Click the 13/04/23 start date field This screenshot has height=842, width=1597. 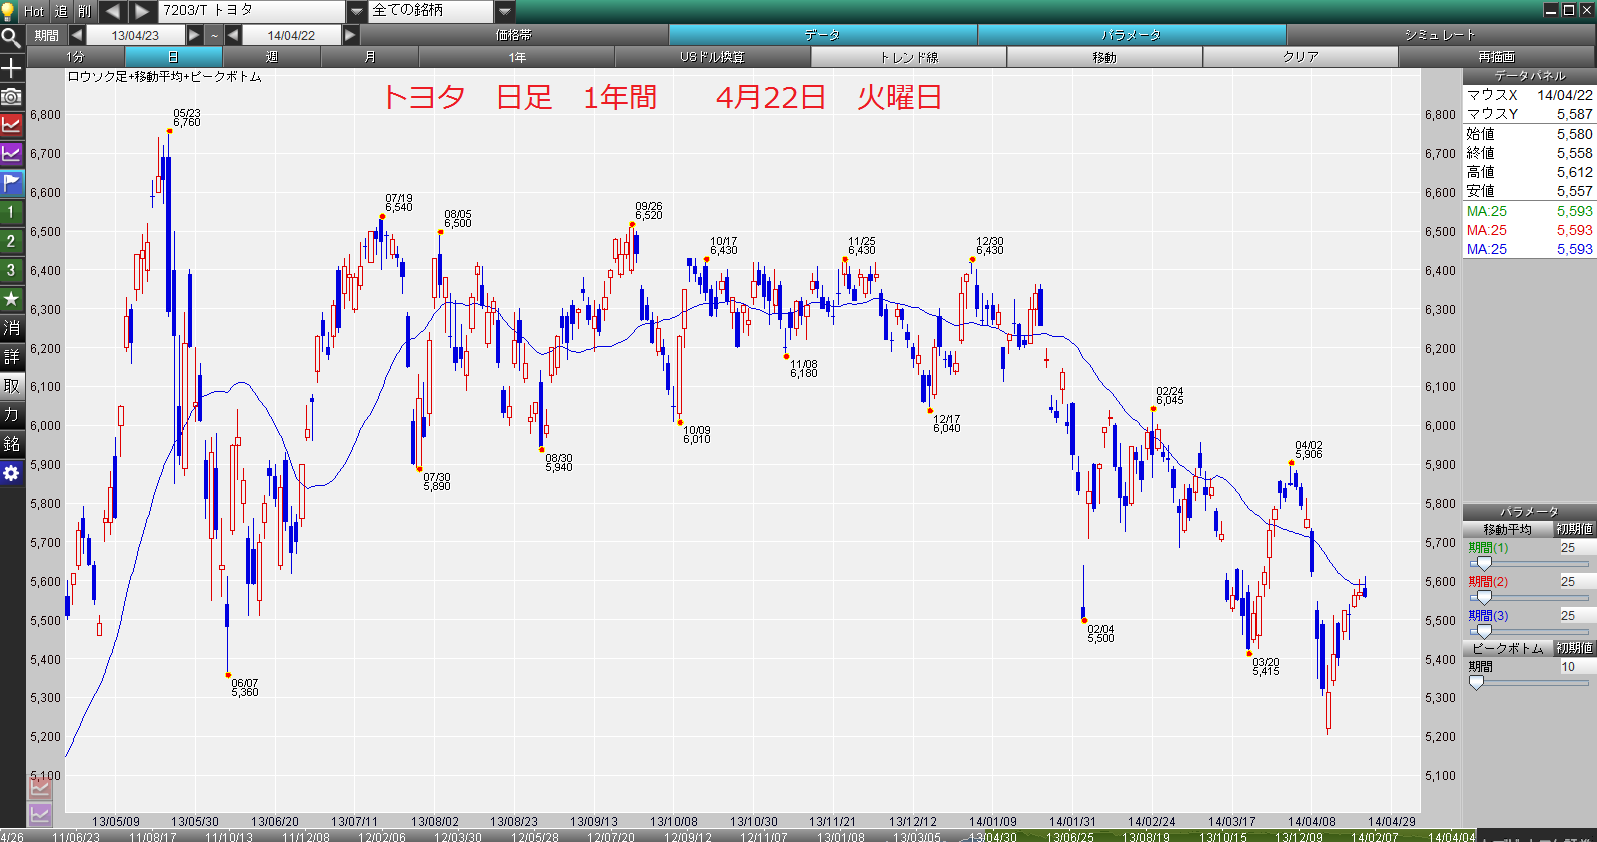click(x=136, y=35)
